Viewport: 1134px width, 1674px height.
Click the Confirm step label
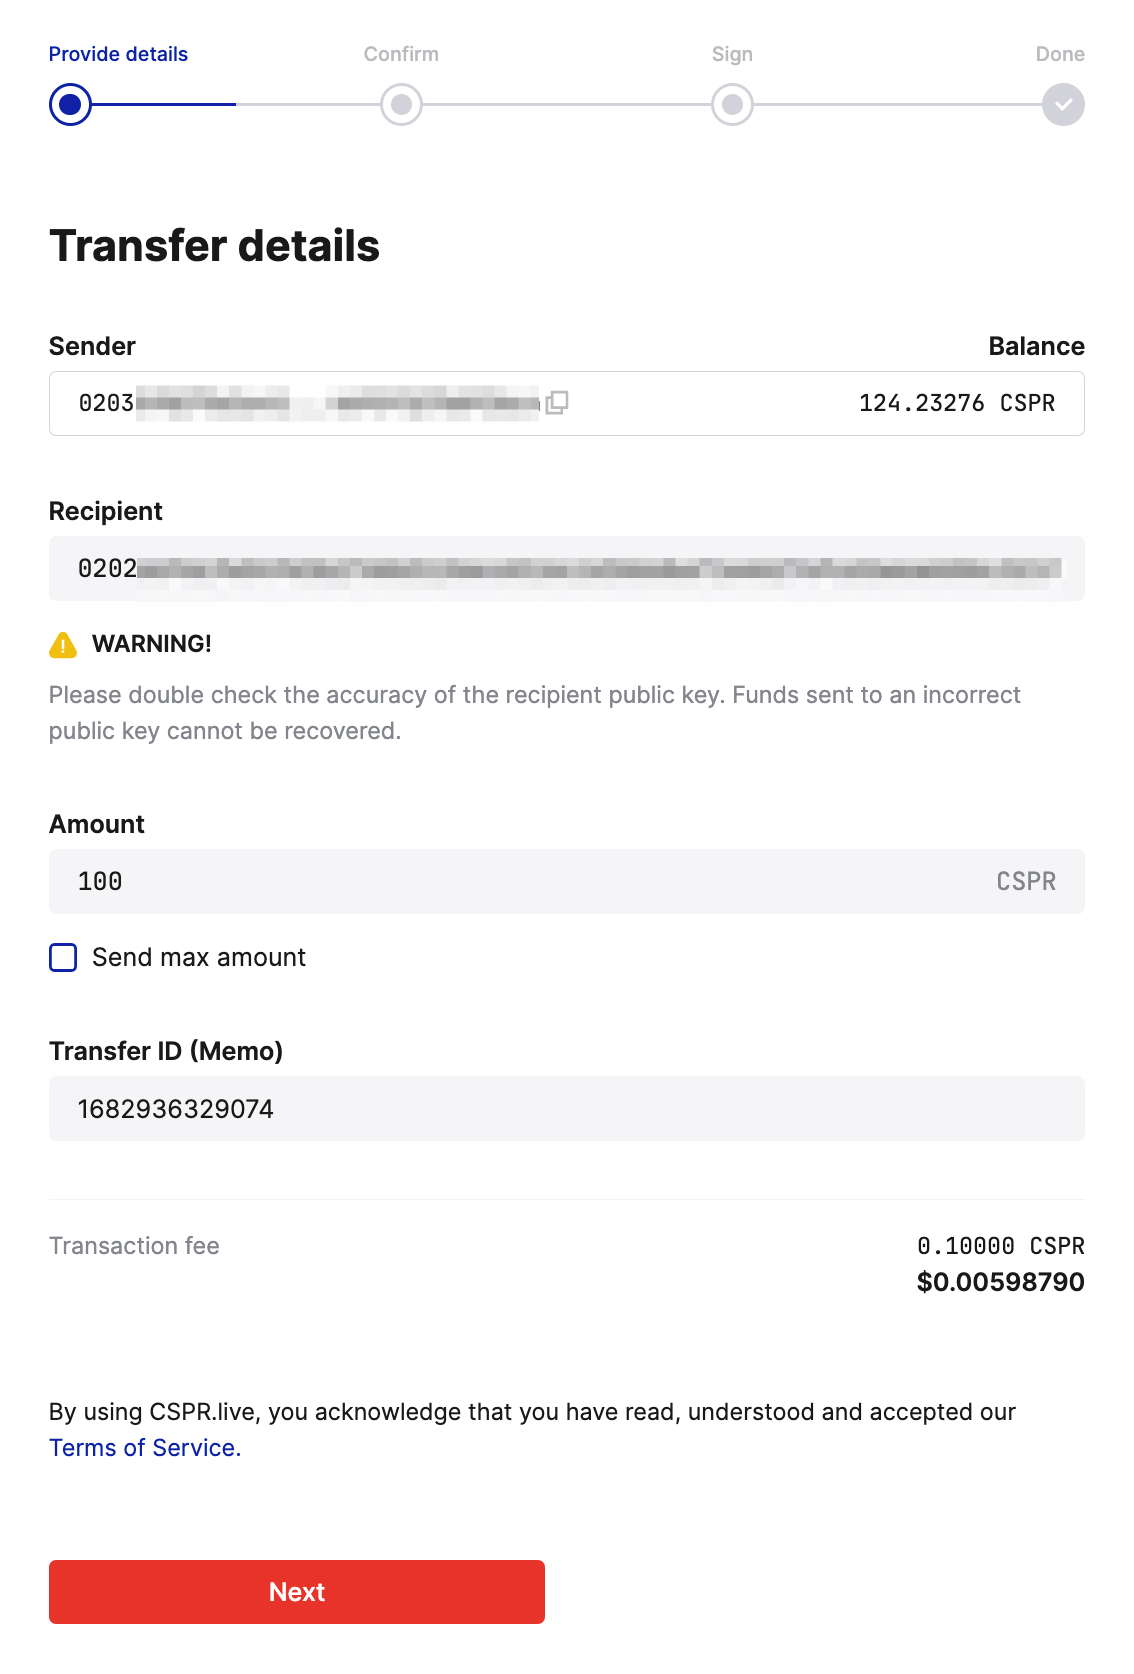tap(401, 53)
